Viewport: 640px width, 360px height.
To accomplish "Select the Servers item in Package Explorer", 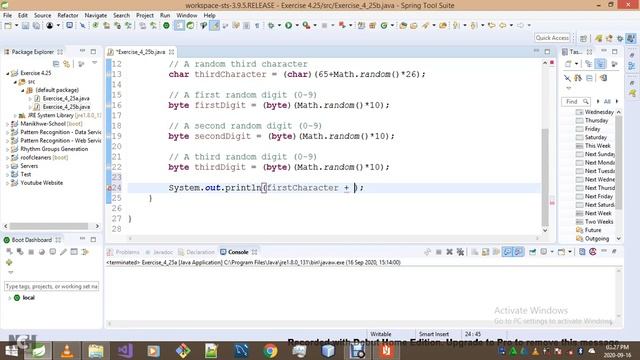I will tap(29, 166).
